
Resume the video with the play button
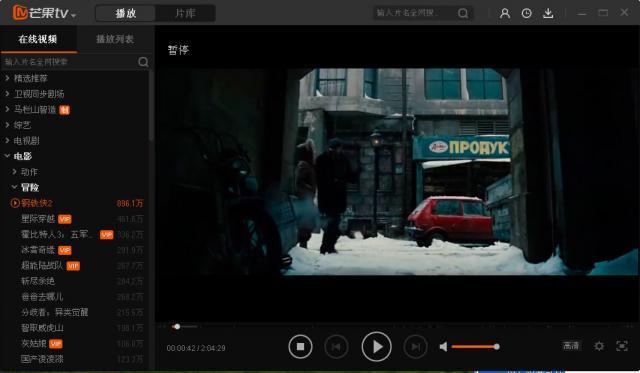376,346
